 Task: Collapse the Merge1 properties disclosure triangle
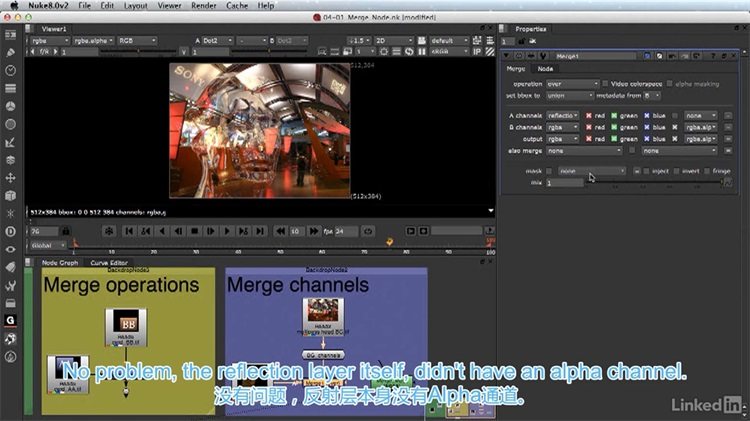point(506,56)
